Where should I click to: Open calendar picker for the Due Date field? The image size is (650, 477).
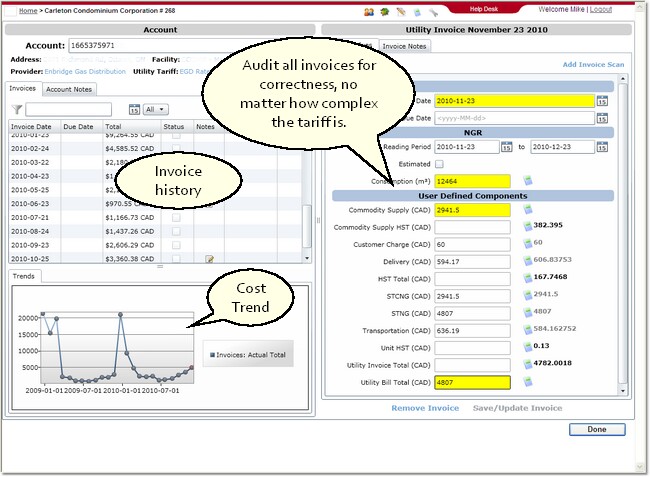[602, 118]
